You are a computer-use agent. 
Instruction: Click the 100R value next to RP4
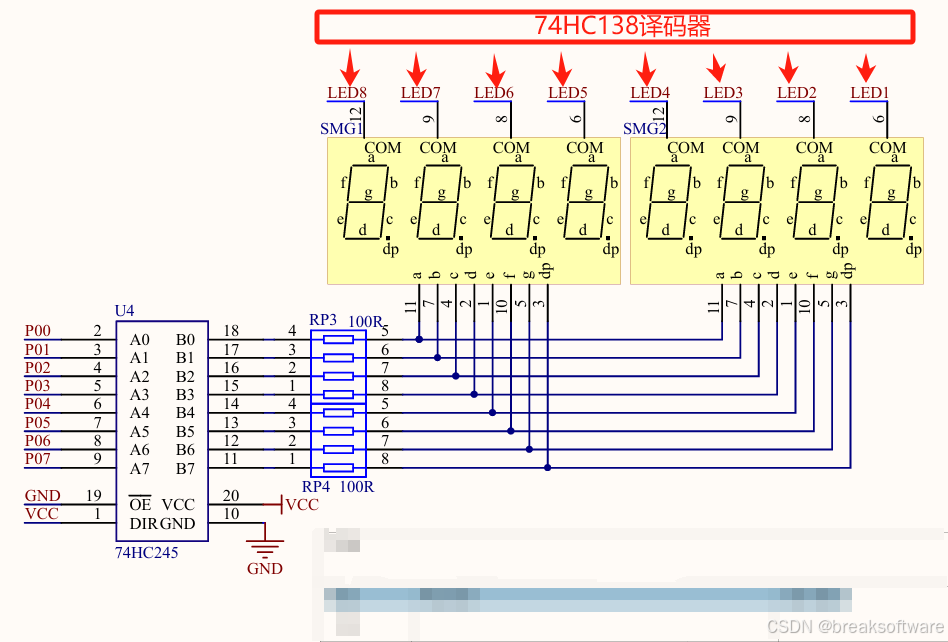[357, 487]
